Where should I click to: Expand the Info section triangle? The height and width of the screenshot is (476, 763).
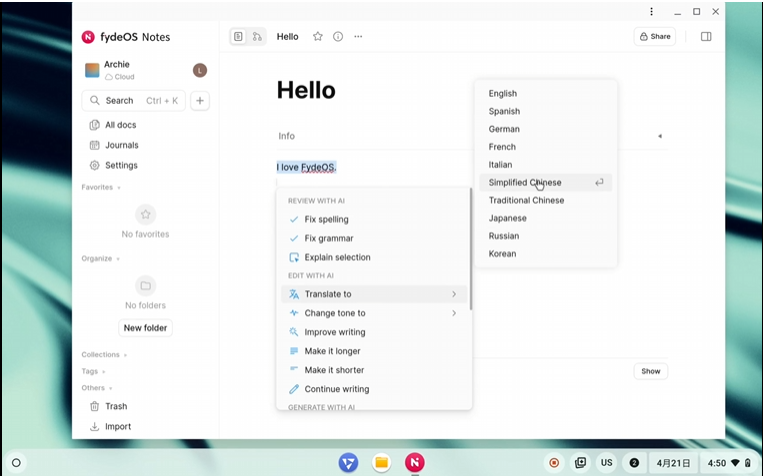click(660, 136)
